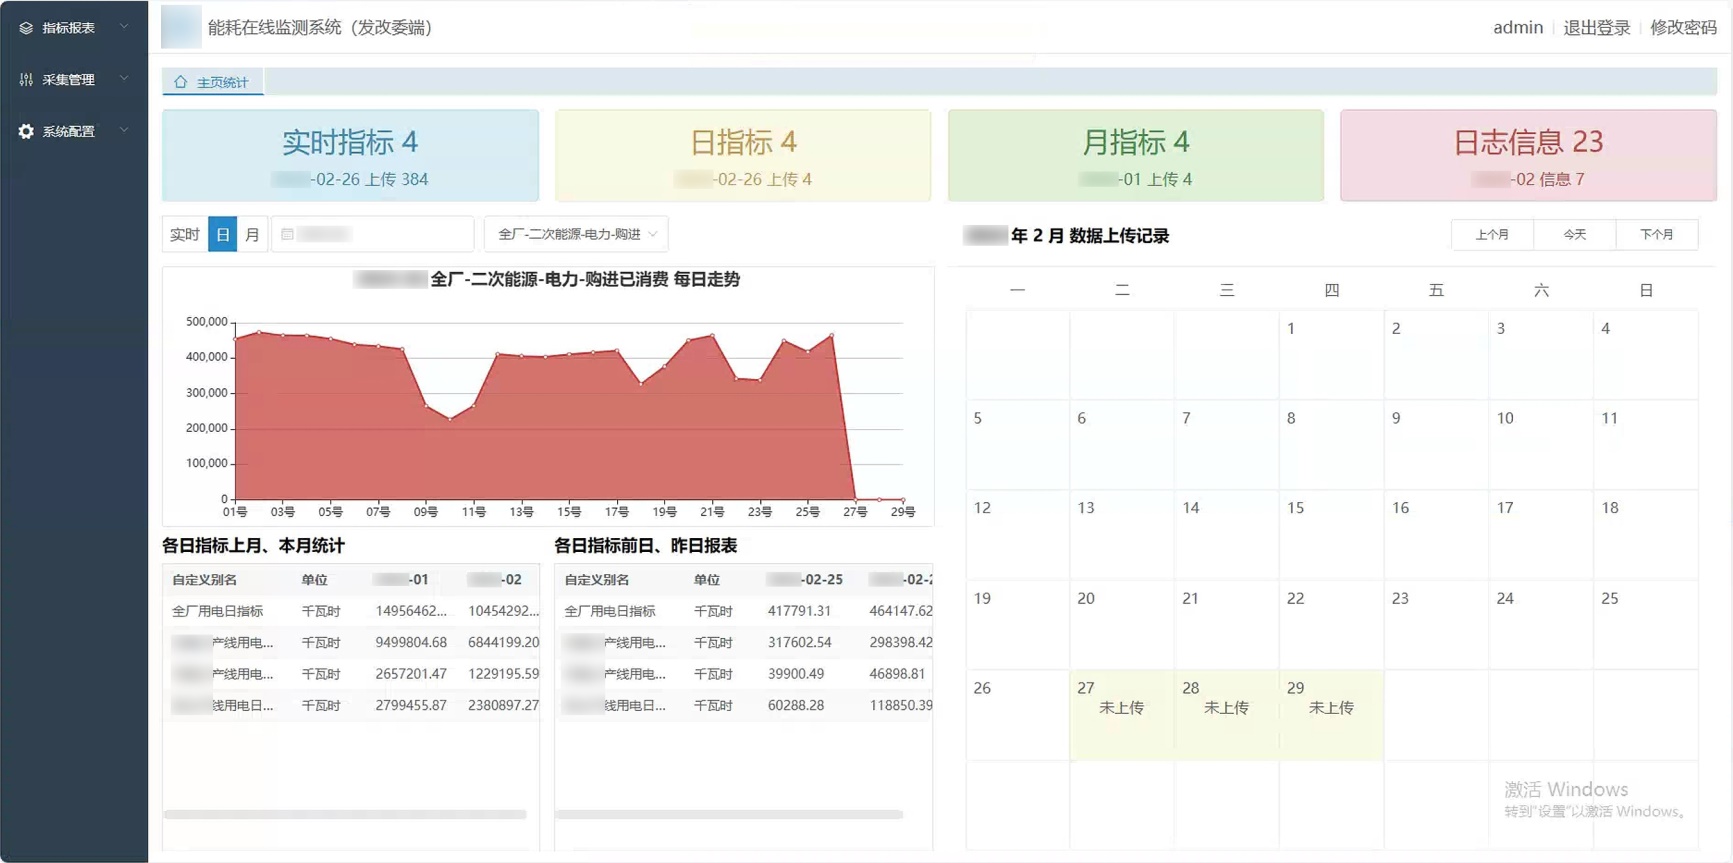
Task: Click the system logo image in header
Action: click(x=181, y=27)
